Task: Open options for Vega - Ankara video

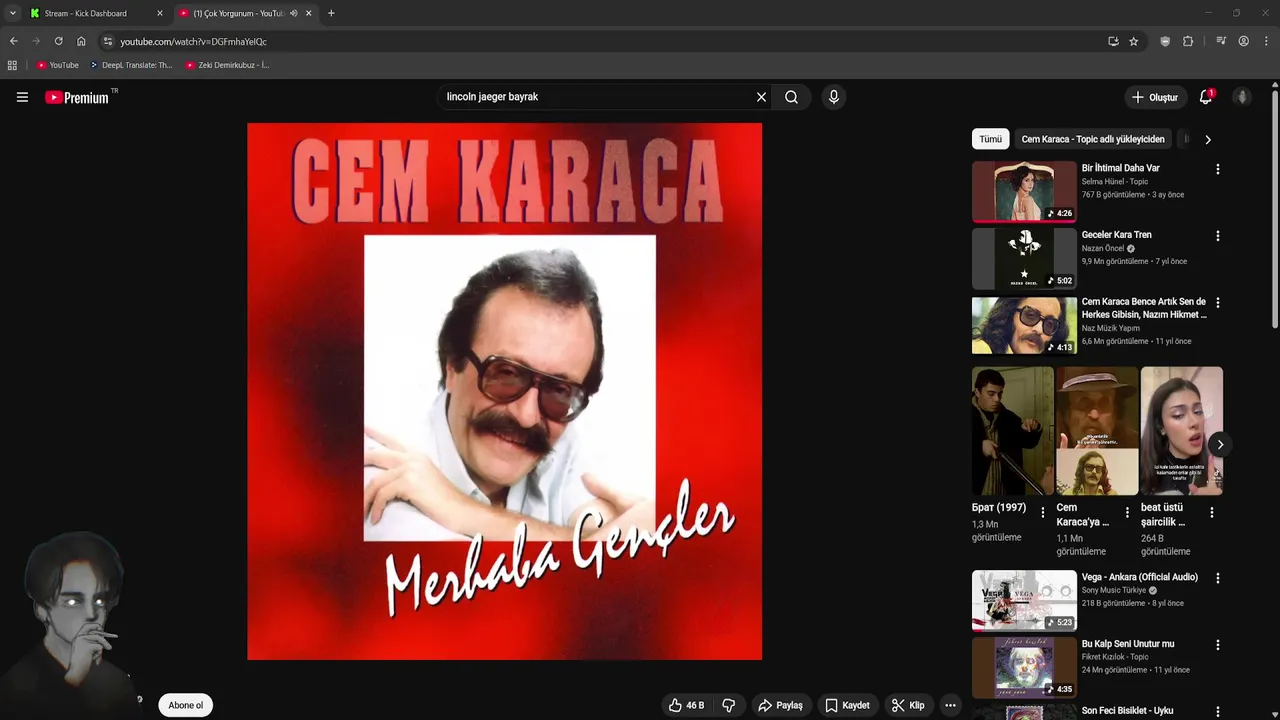Action: [1217, 578]
